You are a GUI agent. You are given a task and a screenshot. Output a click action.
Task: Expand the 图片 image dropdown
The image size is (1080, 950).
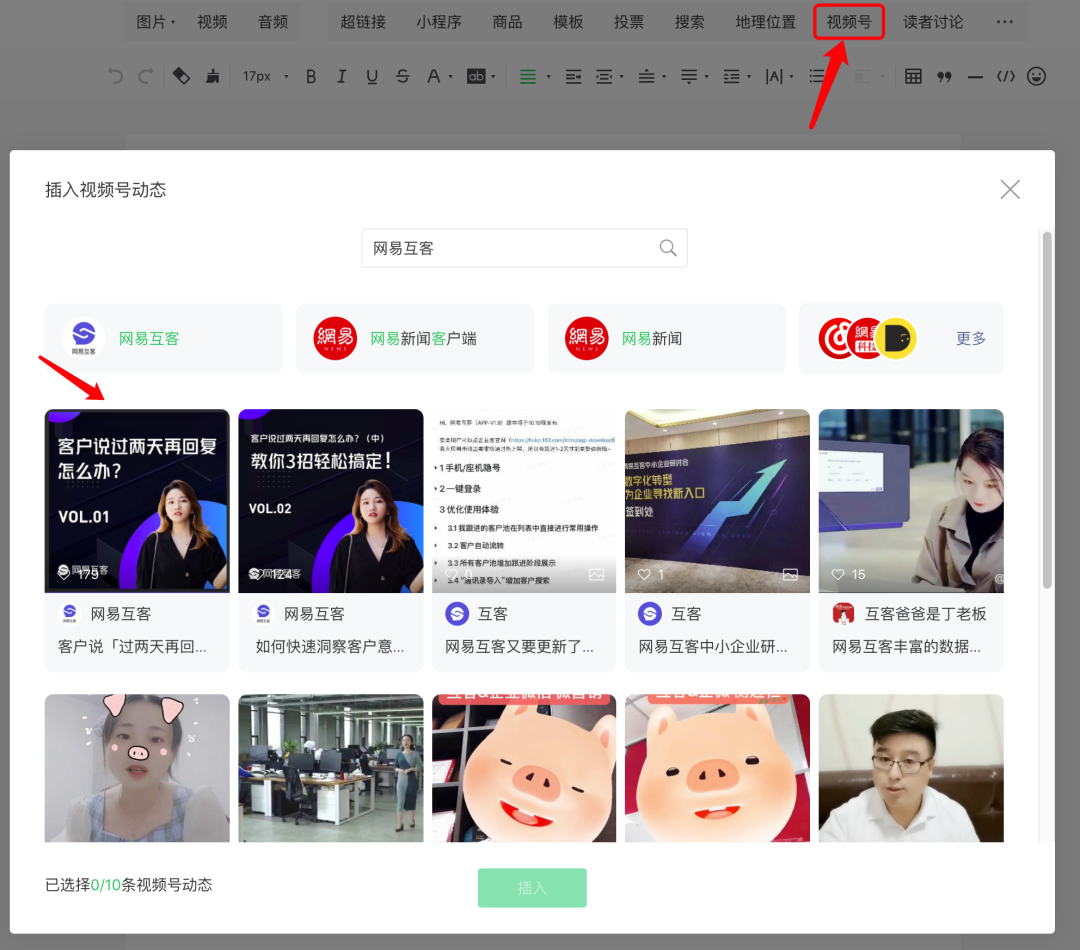[155, 22]
